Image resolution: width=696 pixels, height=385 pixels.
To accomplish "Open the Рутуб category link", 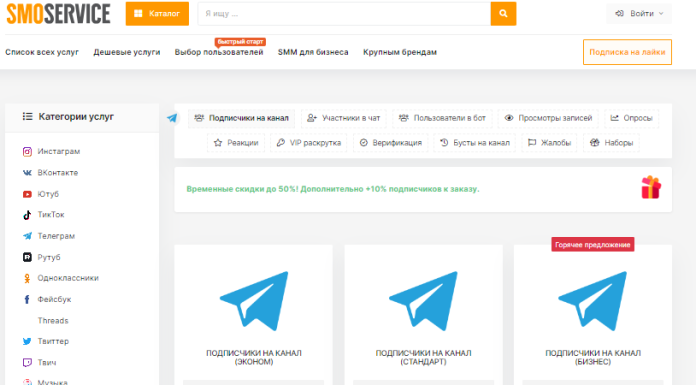I will tap(49, 257).
